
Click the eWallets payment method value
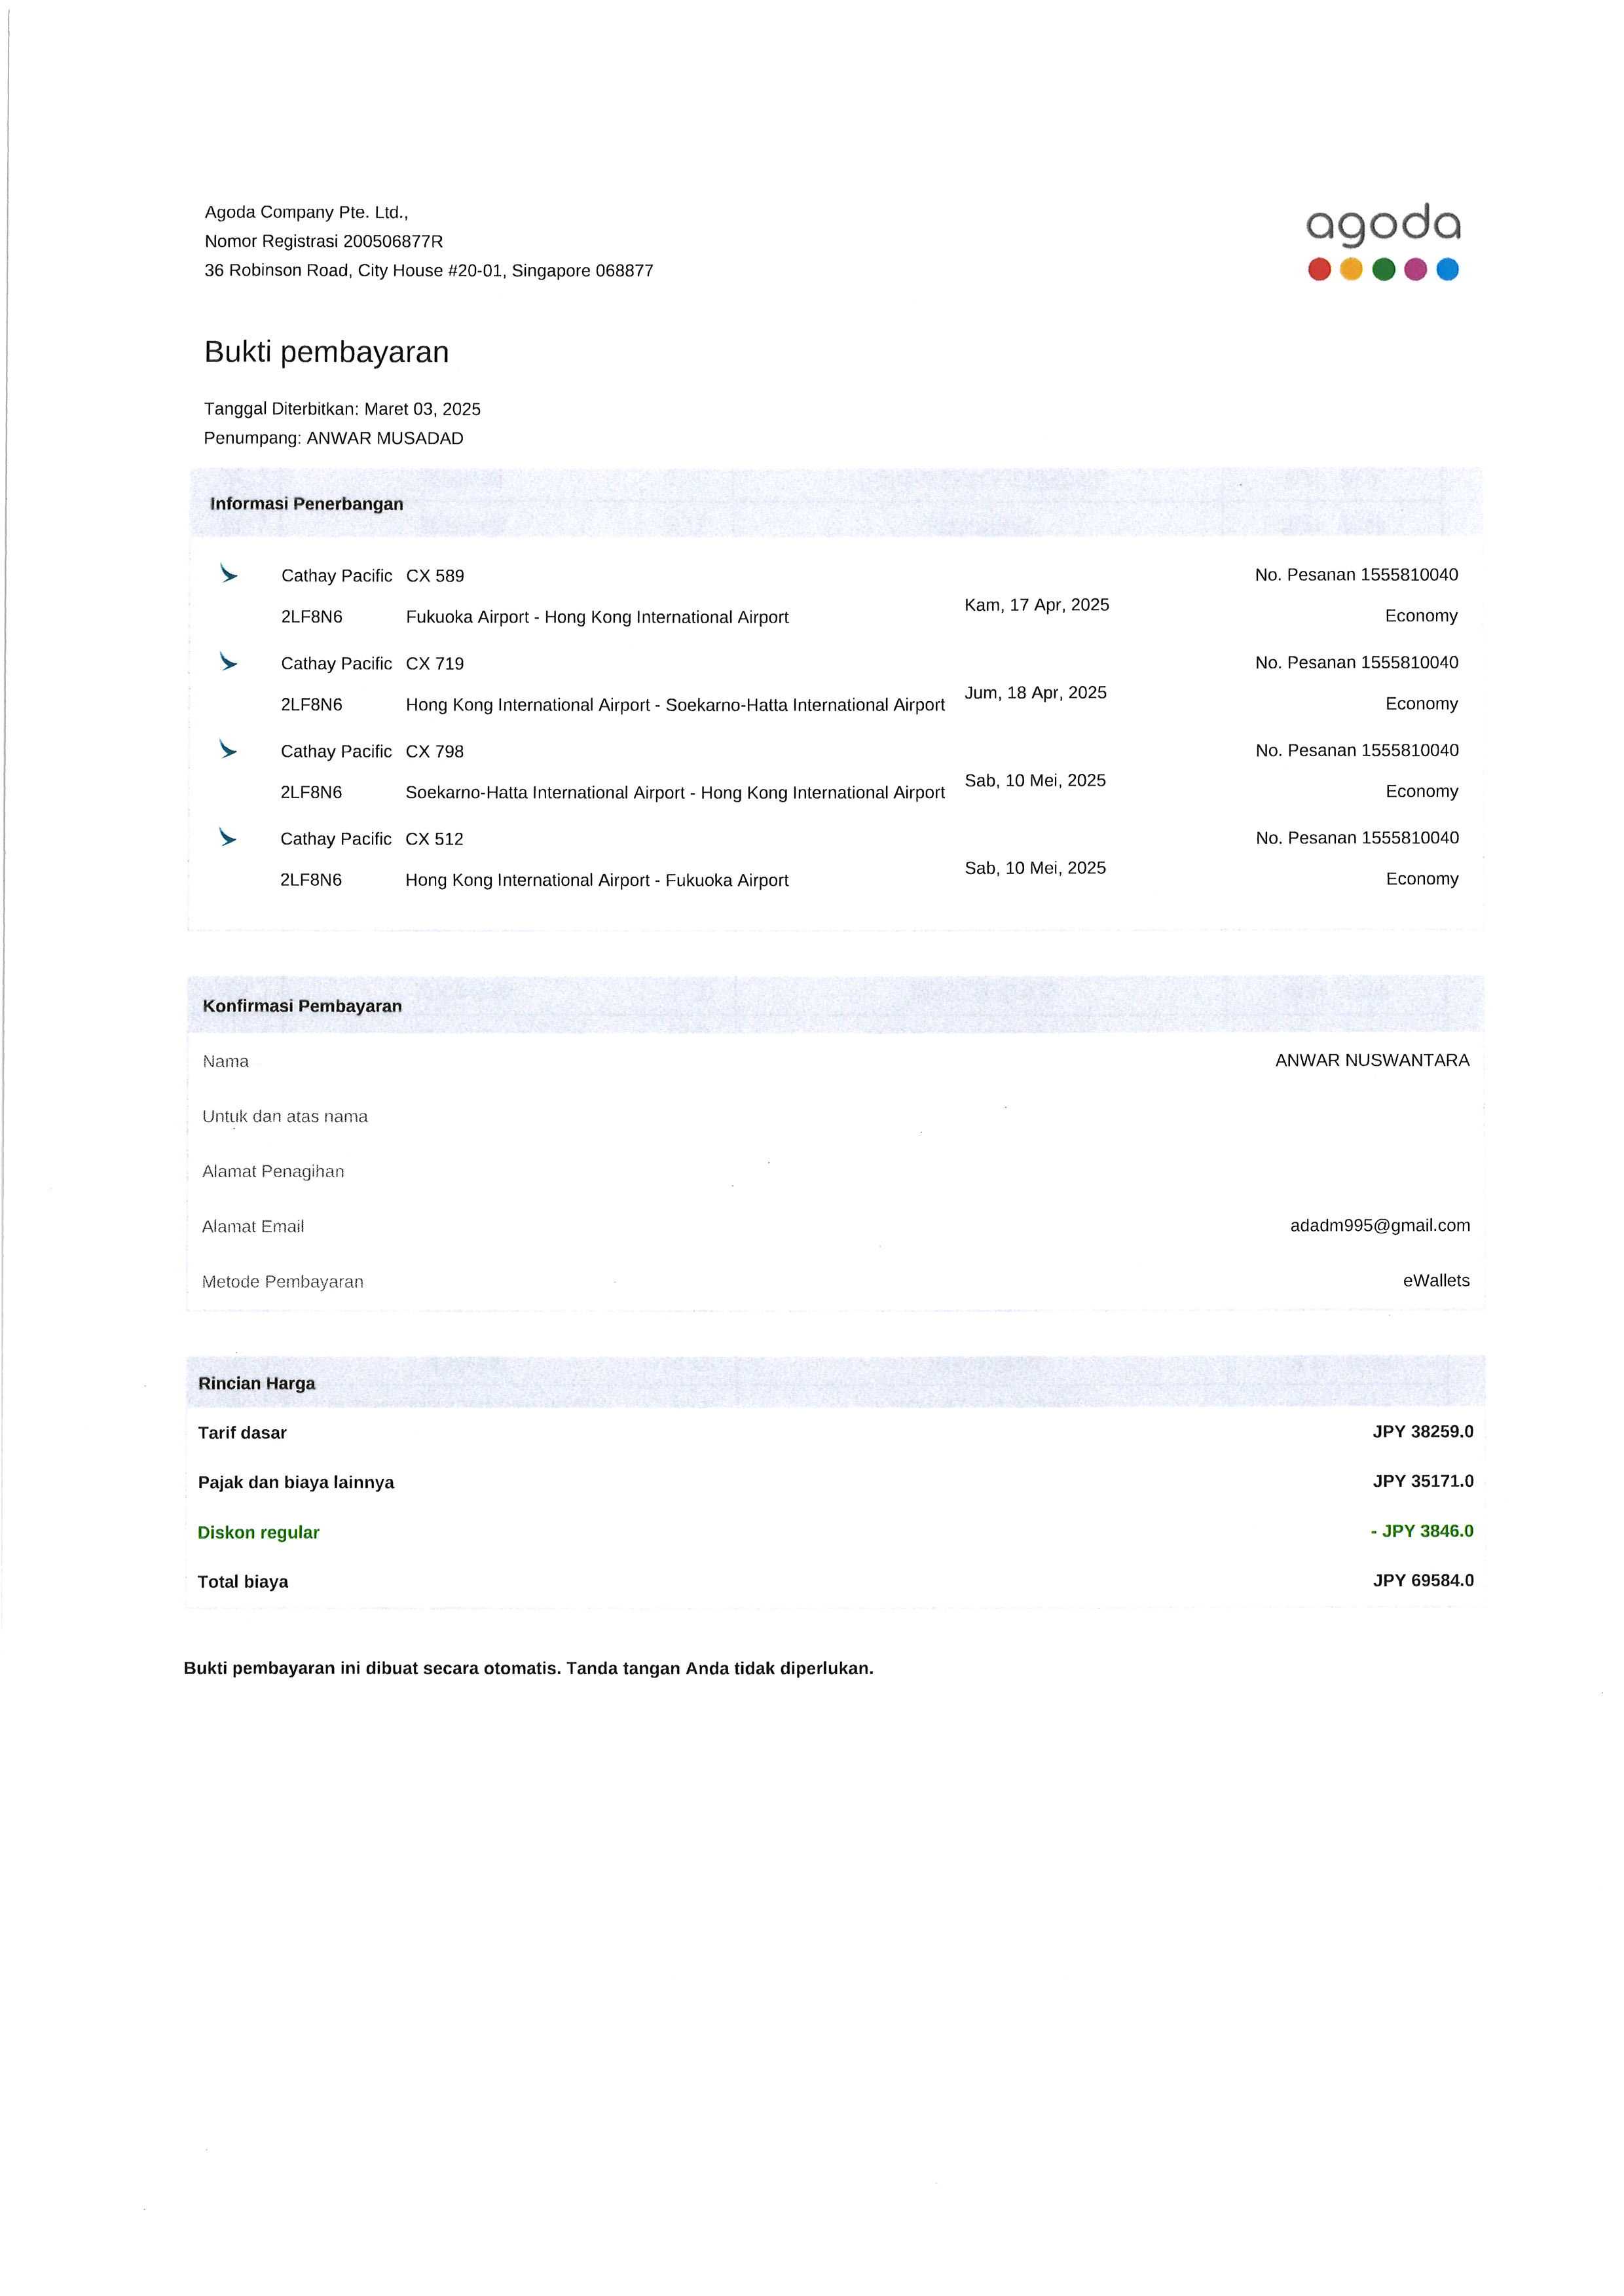point(1436,1281)
